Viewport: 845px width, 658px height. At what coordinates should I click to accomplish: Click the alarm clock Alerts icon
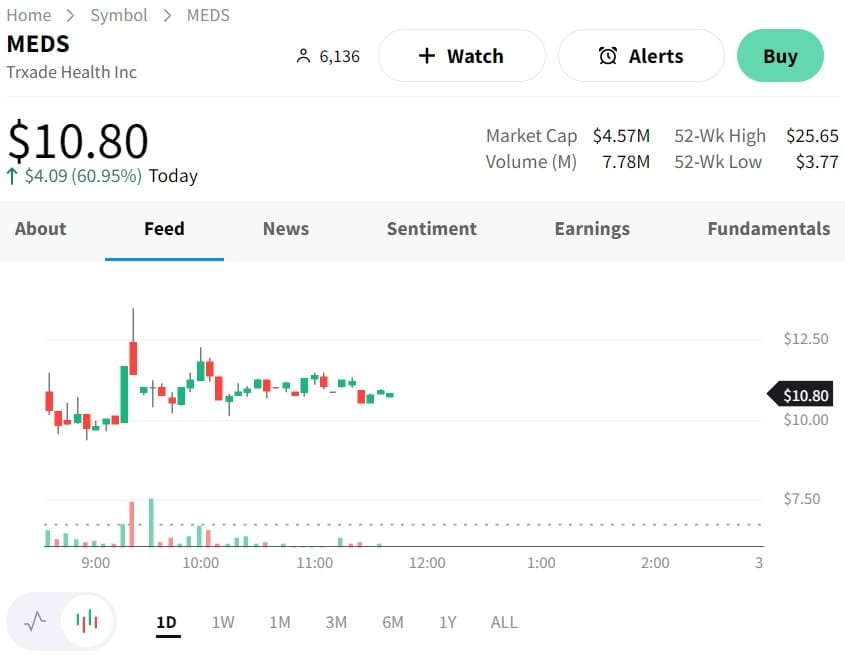click(x=607, y=56)
